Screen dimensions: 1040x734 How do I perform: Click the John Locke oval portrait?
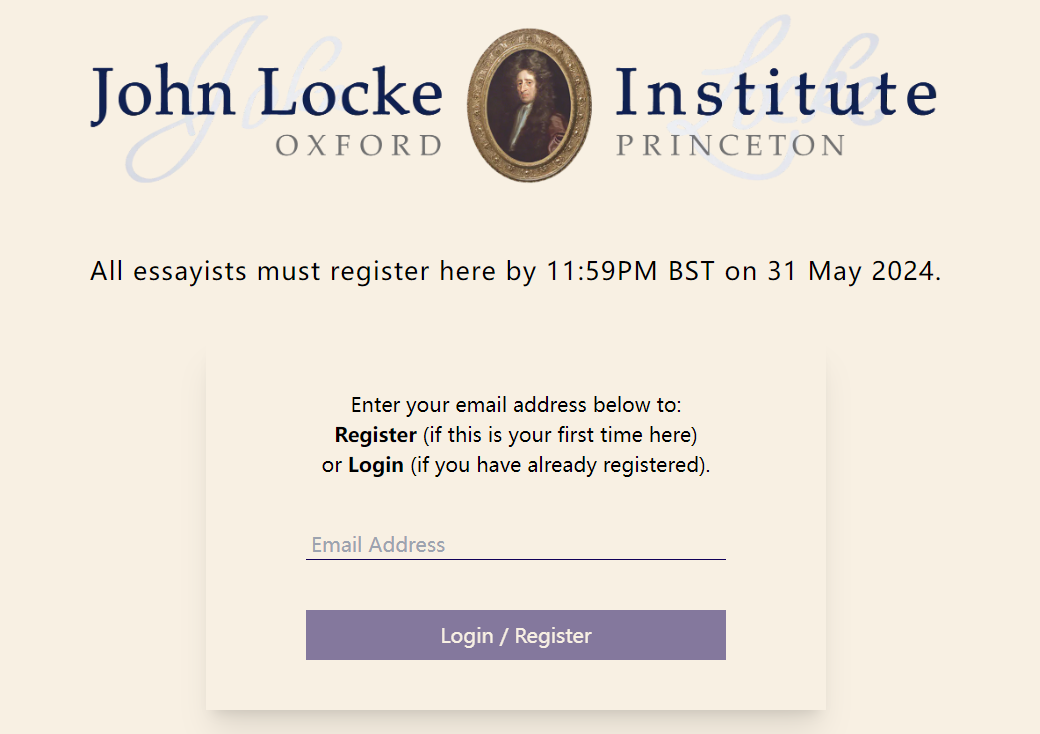[529, 105]
